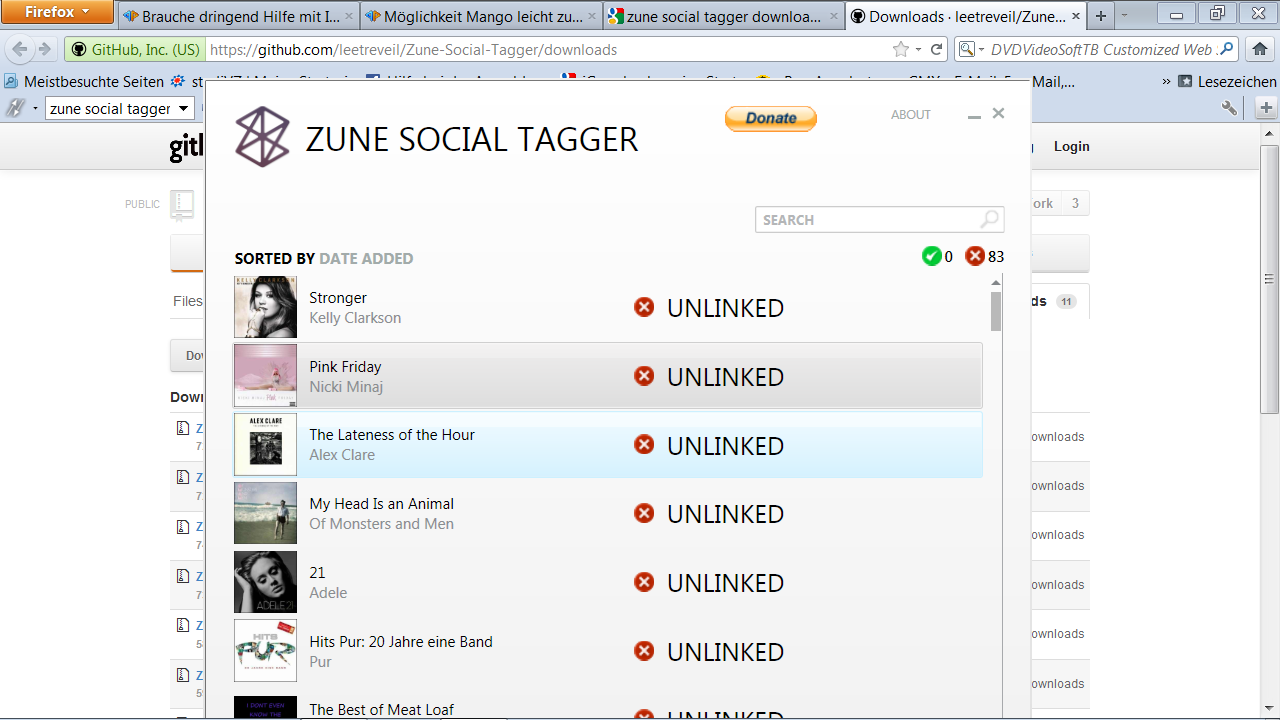
Task: Open the list-all-tabs dropdown arrow
Action: pos(1125,16)
